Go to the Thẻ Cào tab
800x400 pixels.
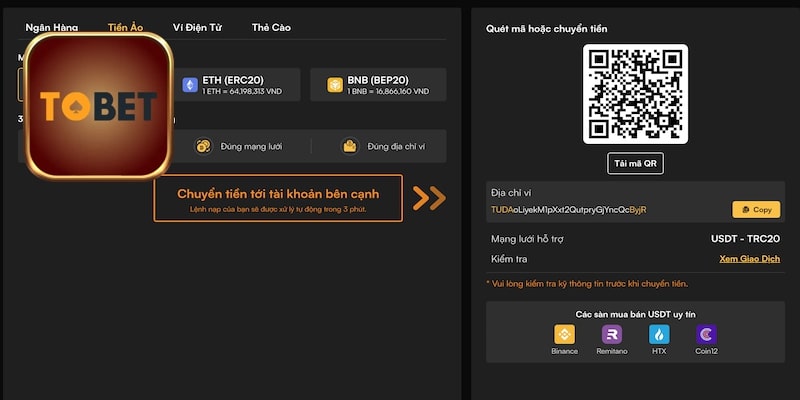tap(271, 28)
